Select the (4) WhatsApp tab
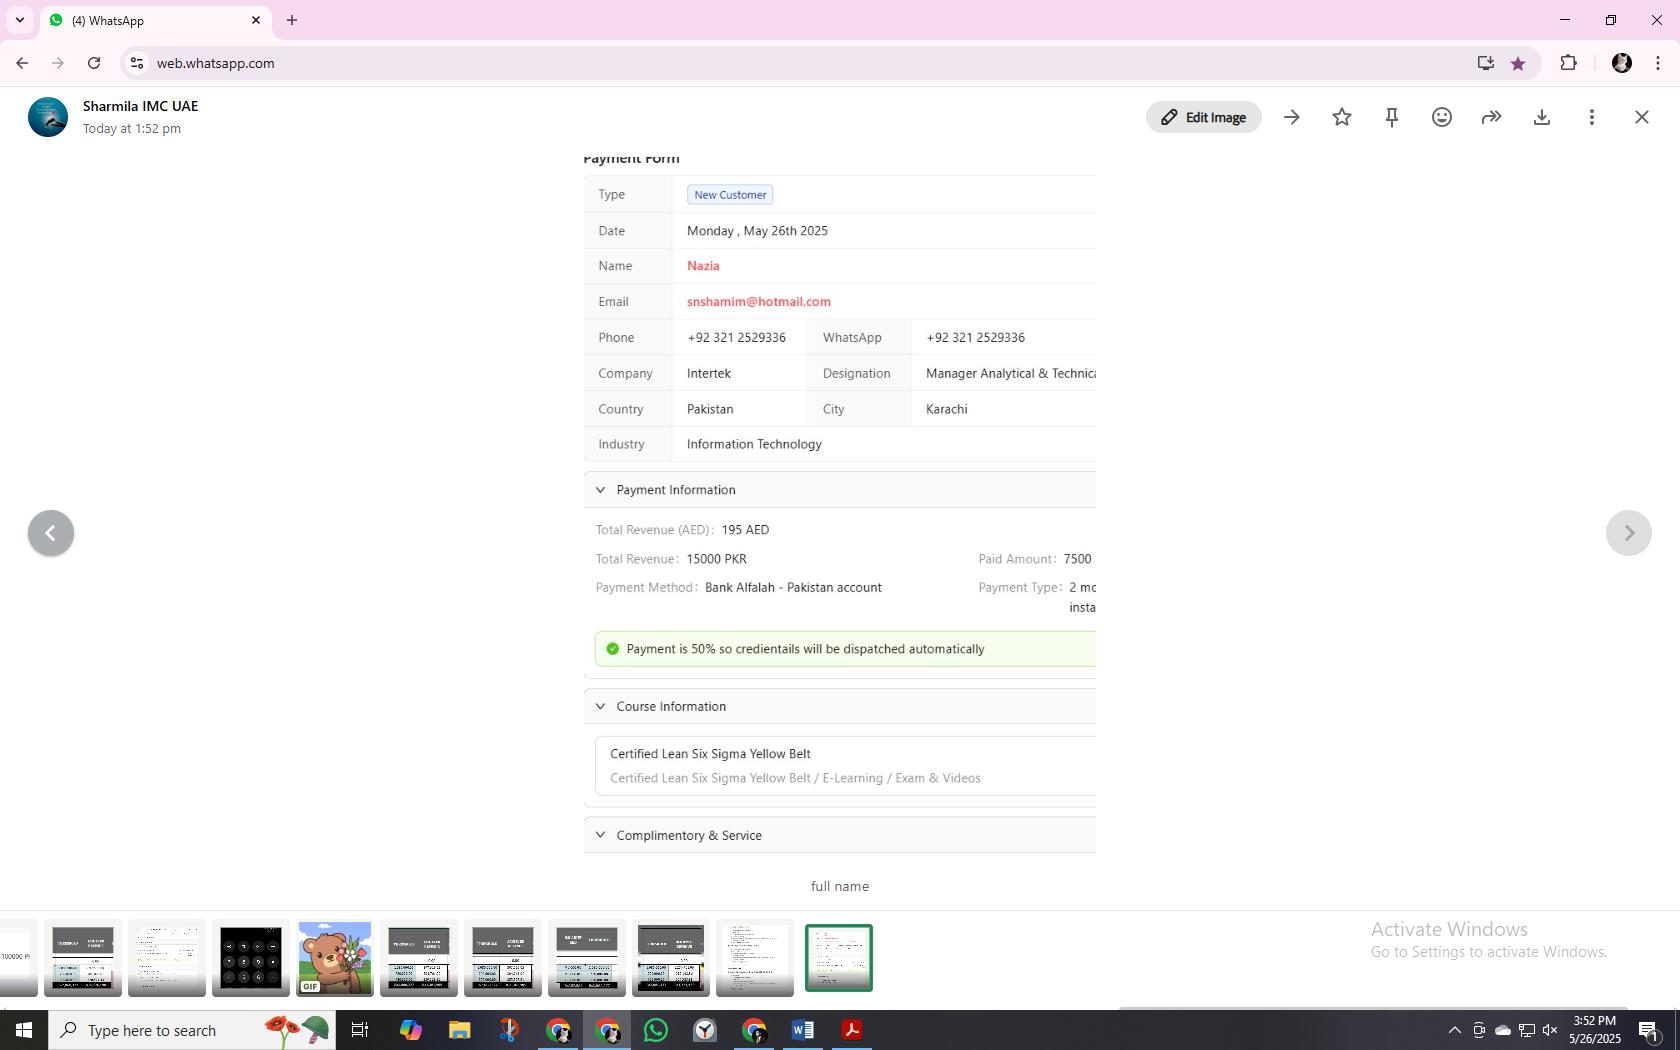 tap(155, 20)
